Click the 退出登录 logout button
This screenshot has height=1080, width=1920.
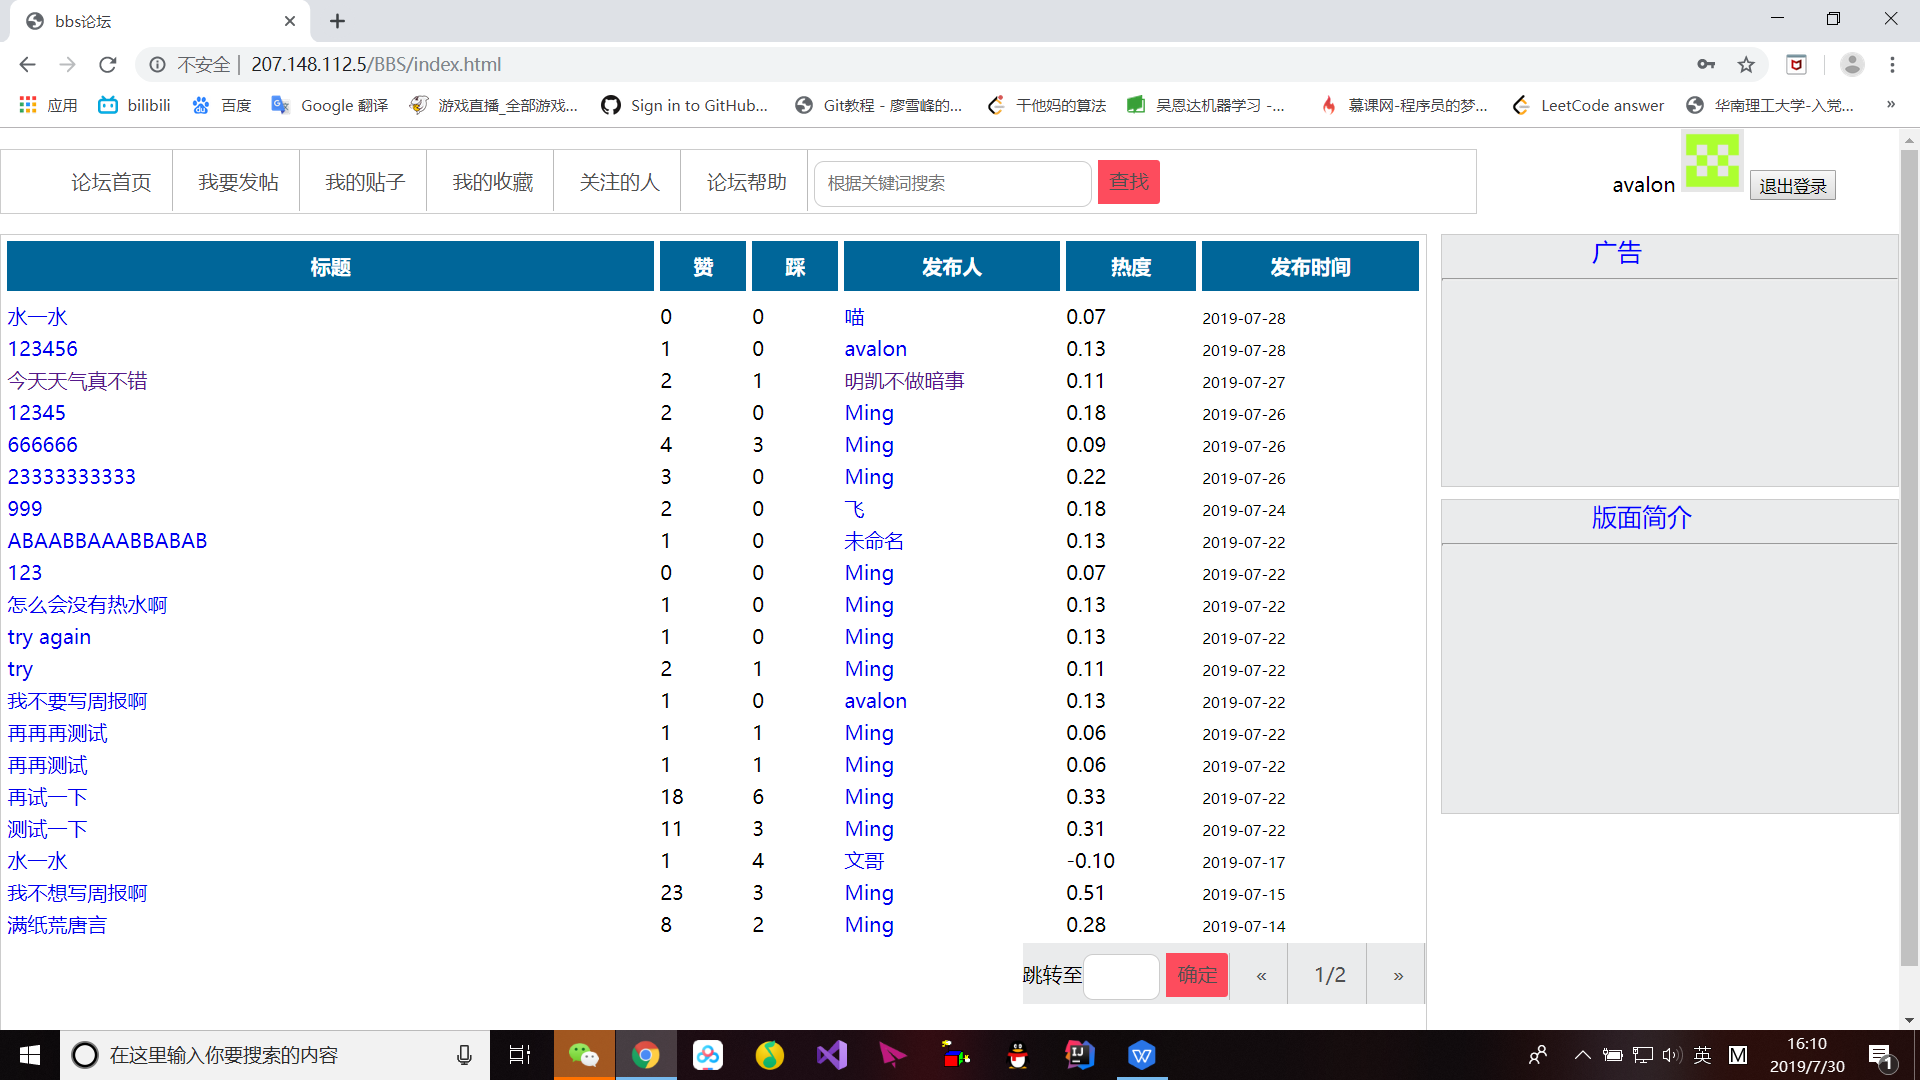(x=1792, y=186)
